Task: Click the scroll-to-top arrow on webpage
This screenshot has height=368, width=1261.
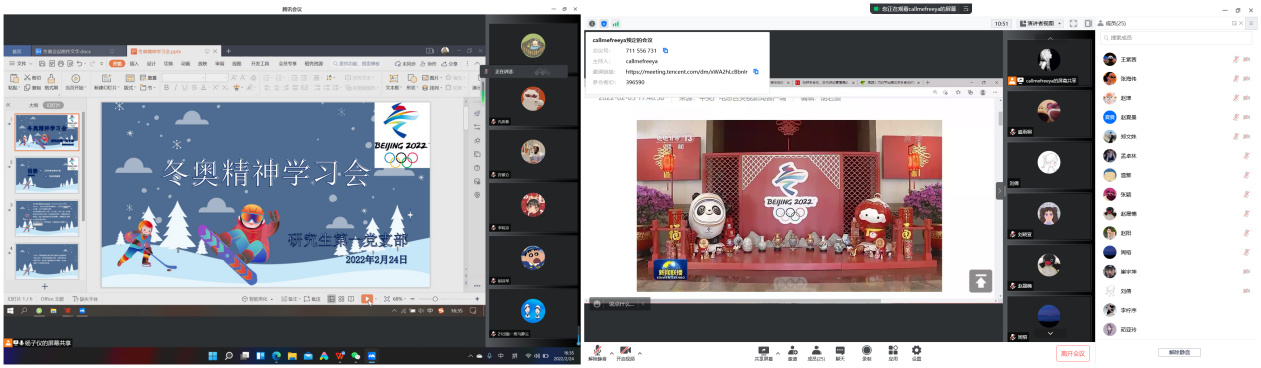Action: pos(981,281)
